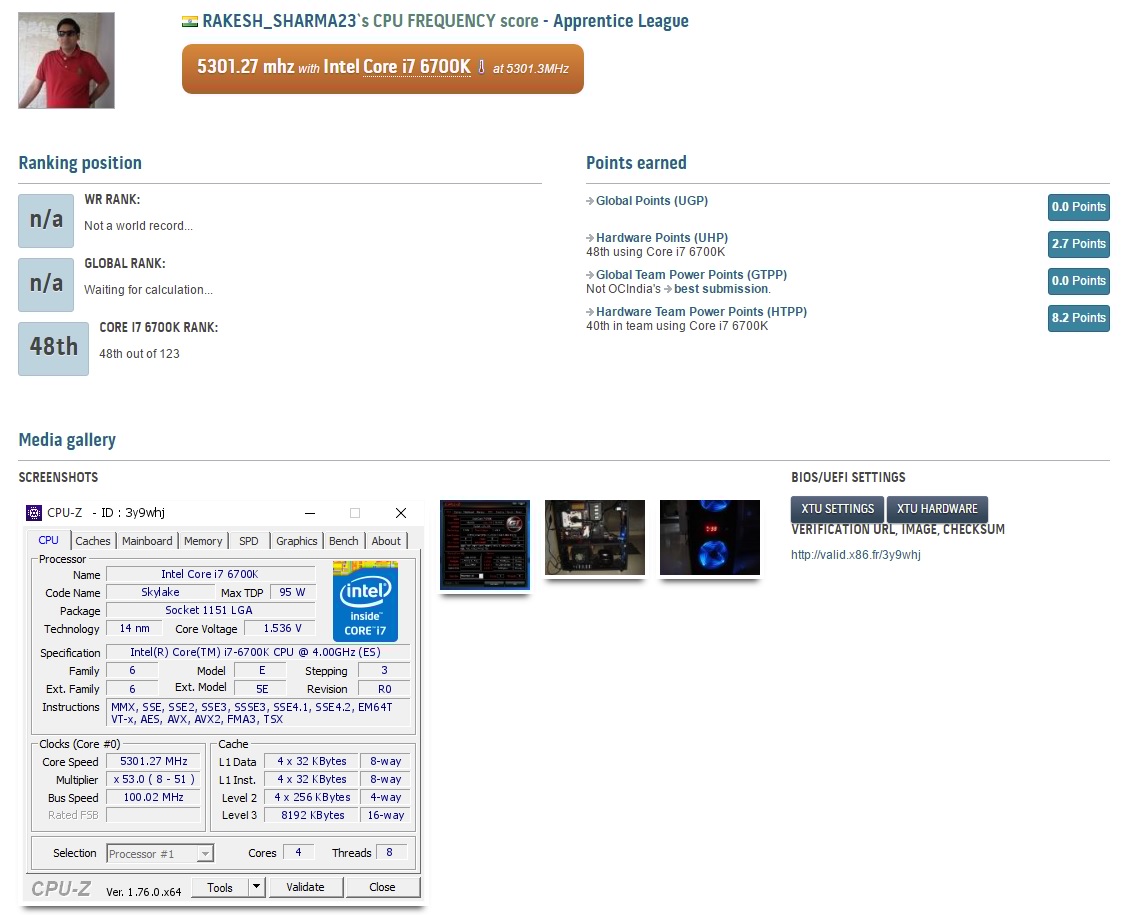
Task: Expand the Tools dropdown arrow in CPU-Z
Action: [256, 887]
